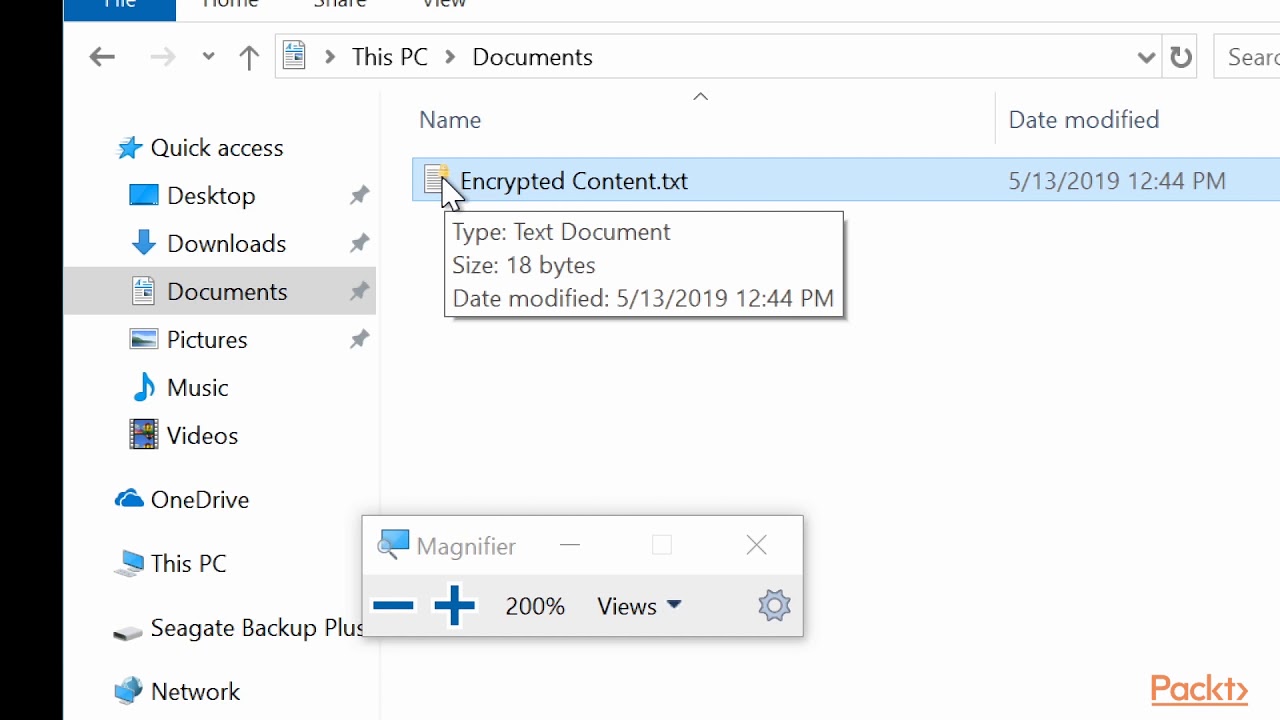Click the Back navigation arrow

click(102, 57)
